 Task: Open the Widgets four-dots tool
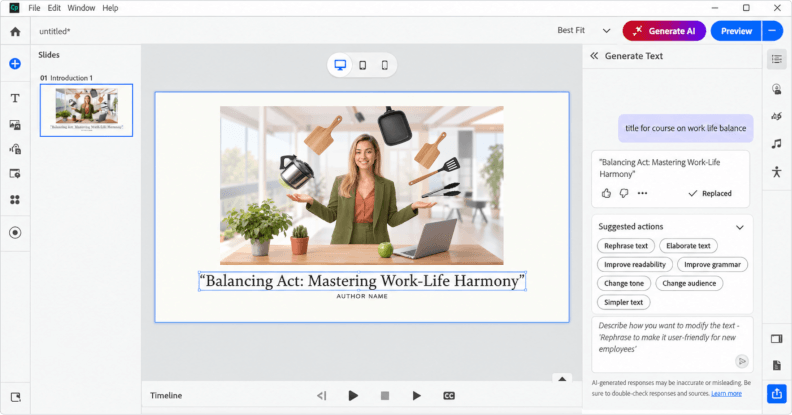pos(15,200)
